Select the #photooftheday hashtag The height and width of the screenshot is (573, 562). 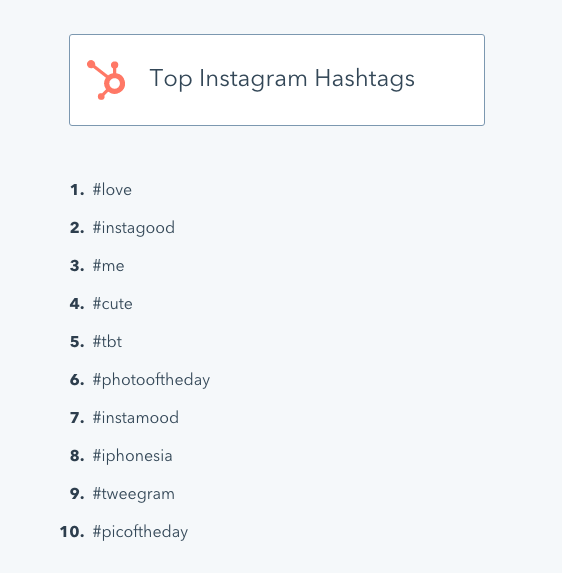coord(151,380)
